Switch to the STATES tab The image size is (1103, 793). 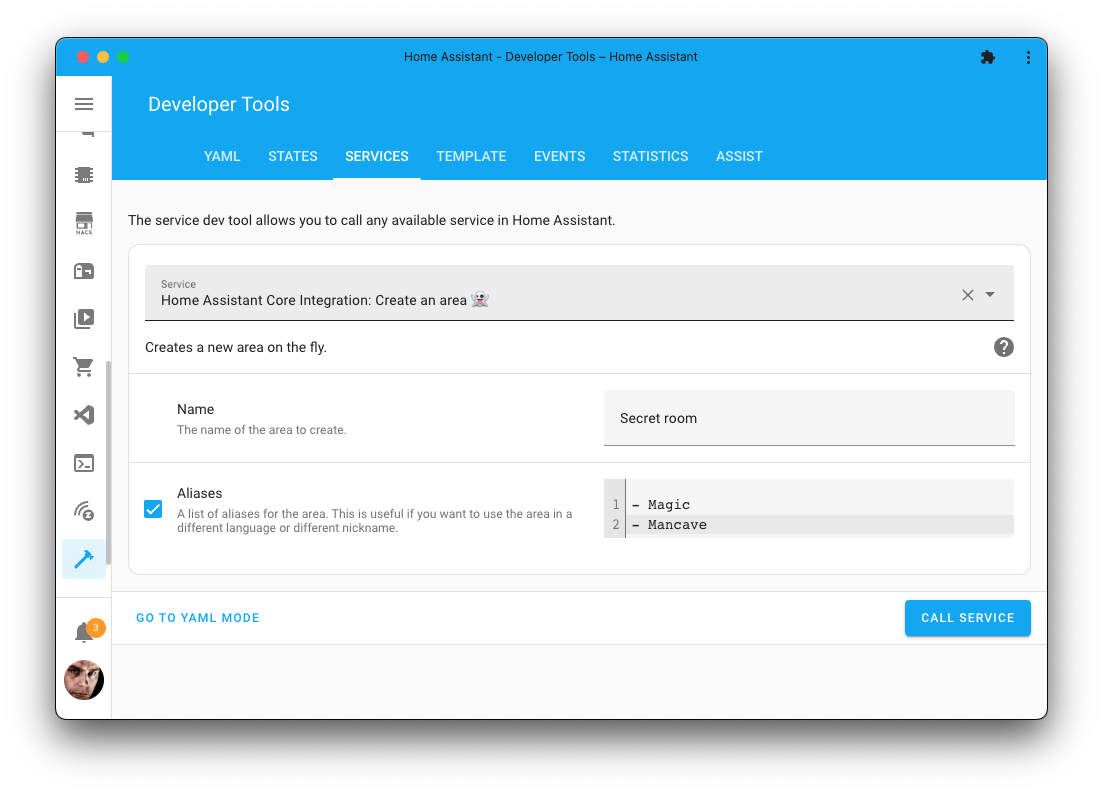click(292, 156)
